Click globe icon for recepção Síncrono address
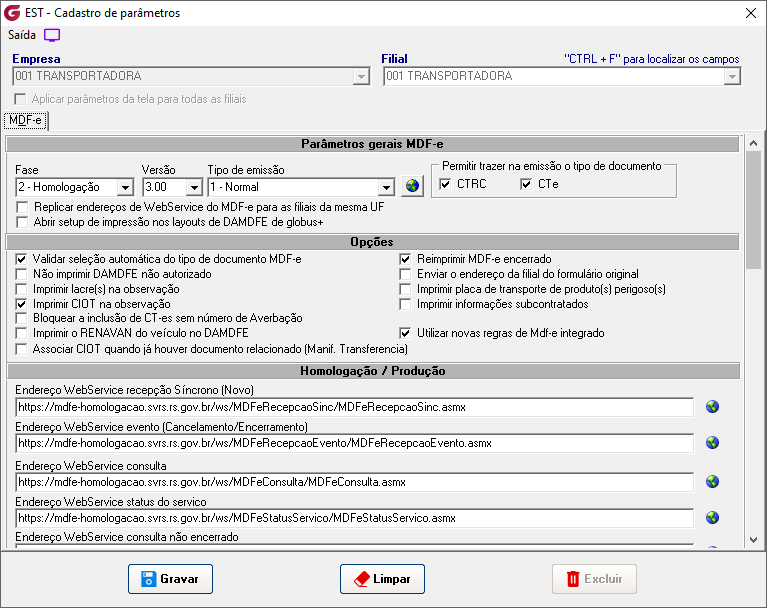This screenshot has width=767, height=608. [x=712, y=406]
